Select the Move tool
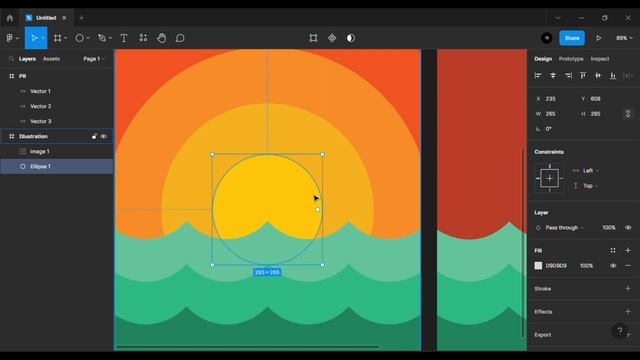Image resolution: width=640 pixels, height=360 pixels. pyautogui.click(x=34, y=38)
